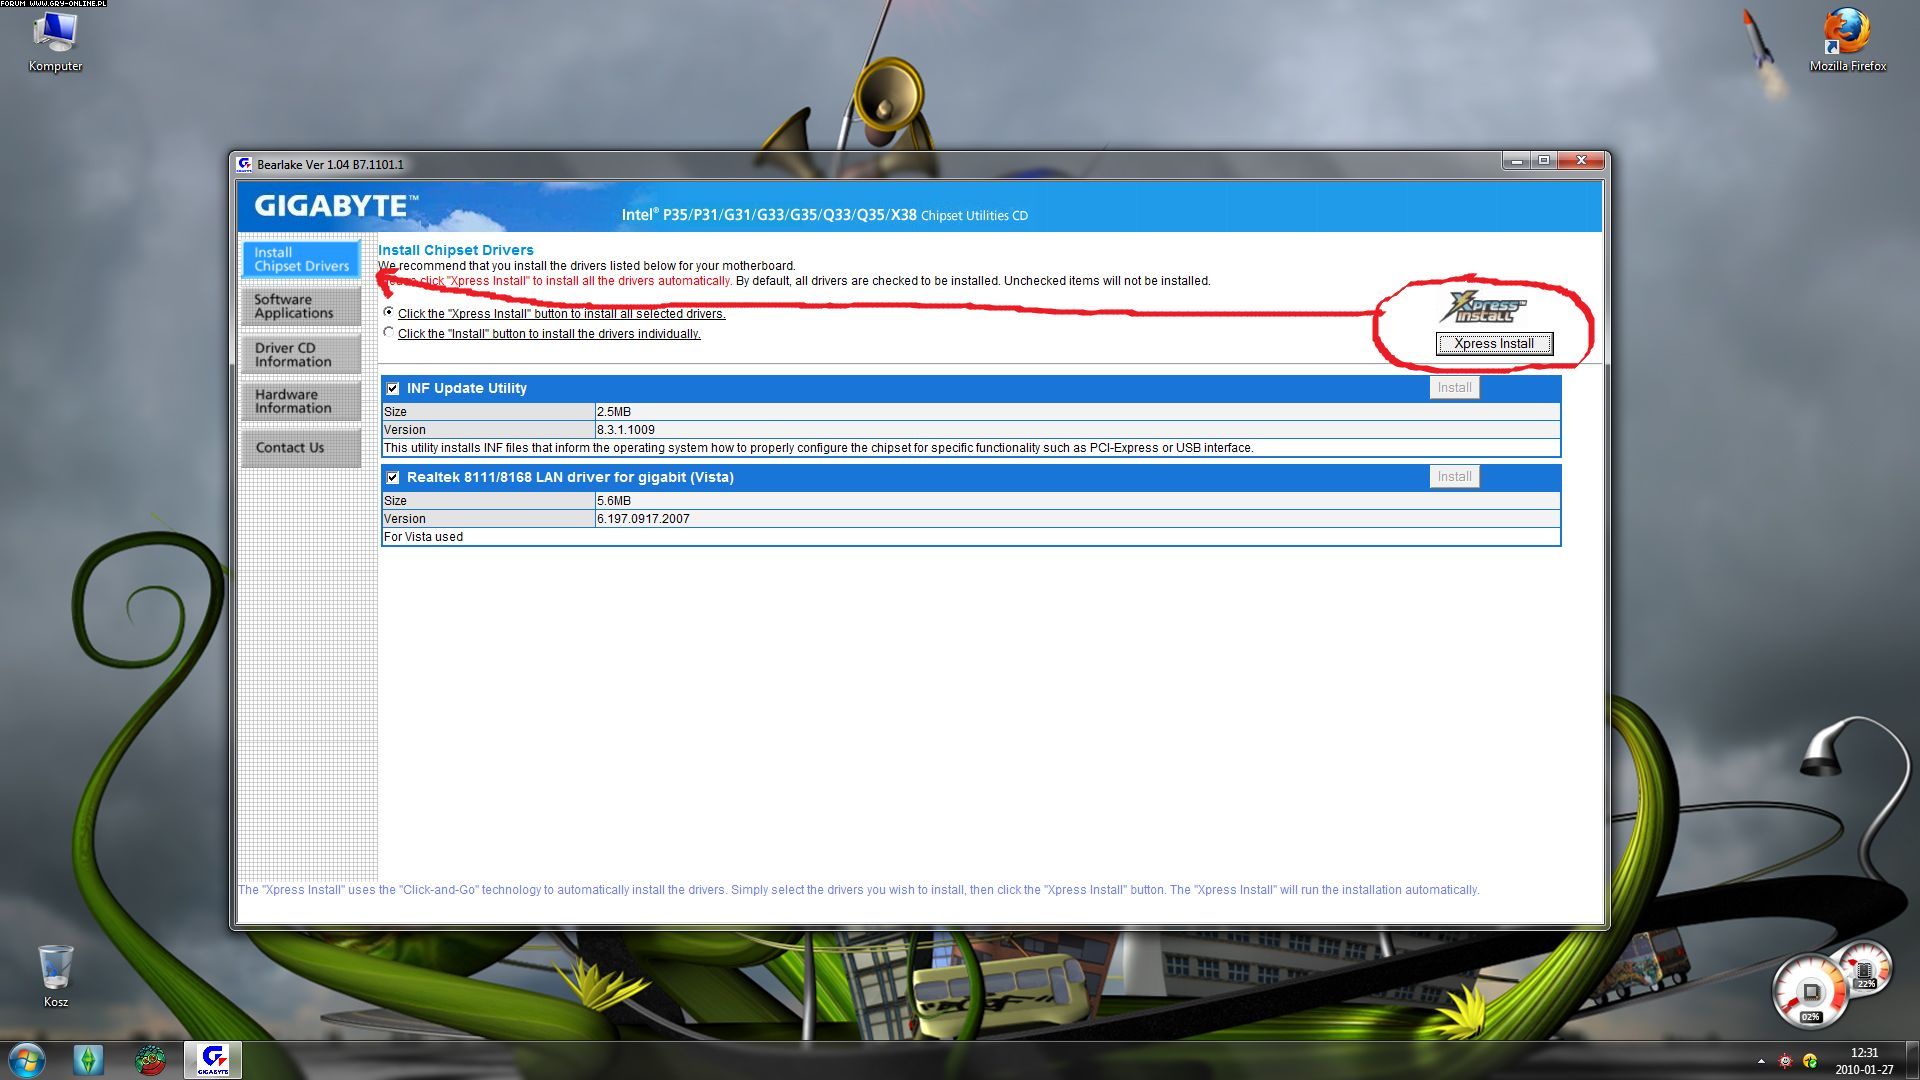1920x1080 pixels.
Task: Click the GIGABYTE logo banner
Action: [x=336, y=206]
